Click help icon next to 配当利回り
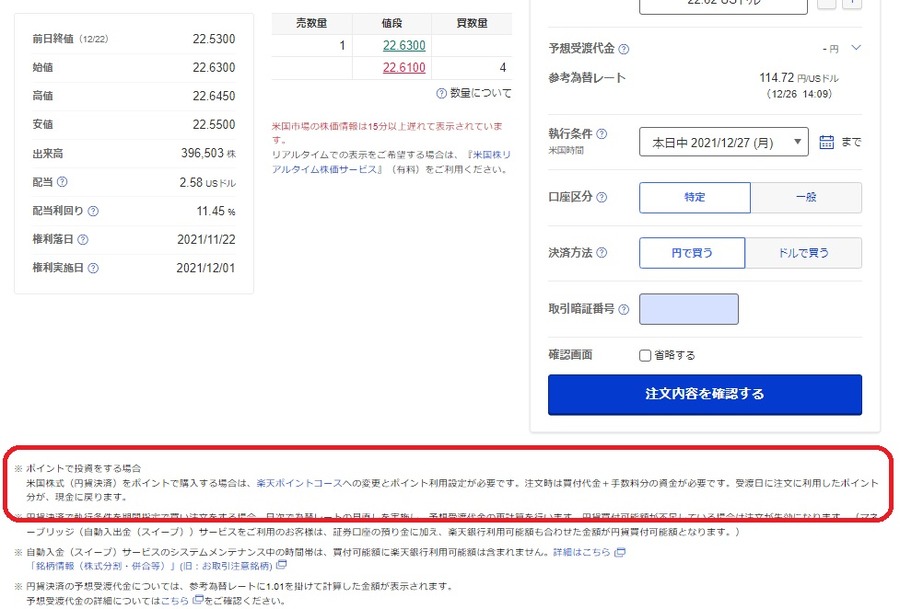The image size is (900, 609). tap(93, 211)
